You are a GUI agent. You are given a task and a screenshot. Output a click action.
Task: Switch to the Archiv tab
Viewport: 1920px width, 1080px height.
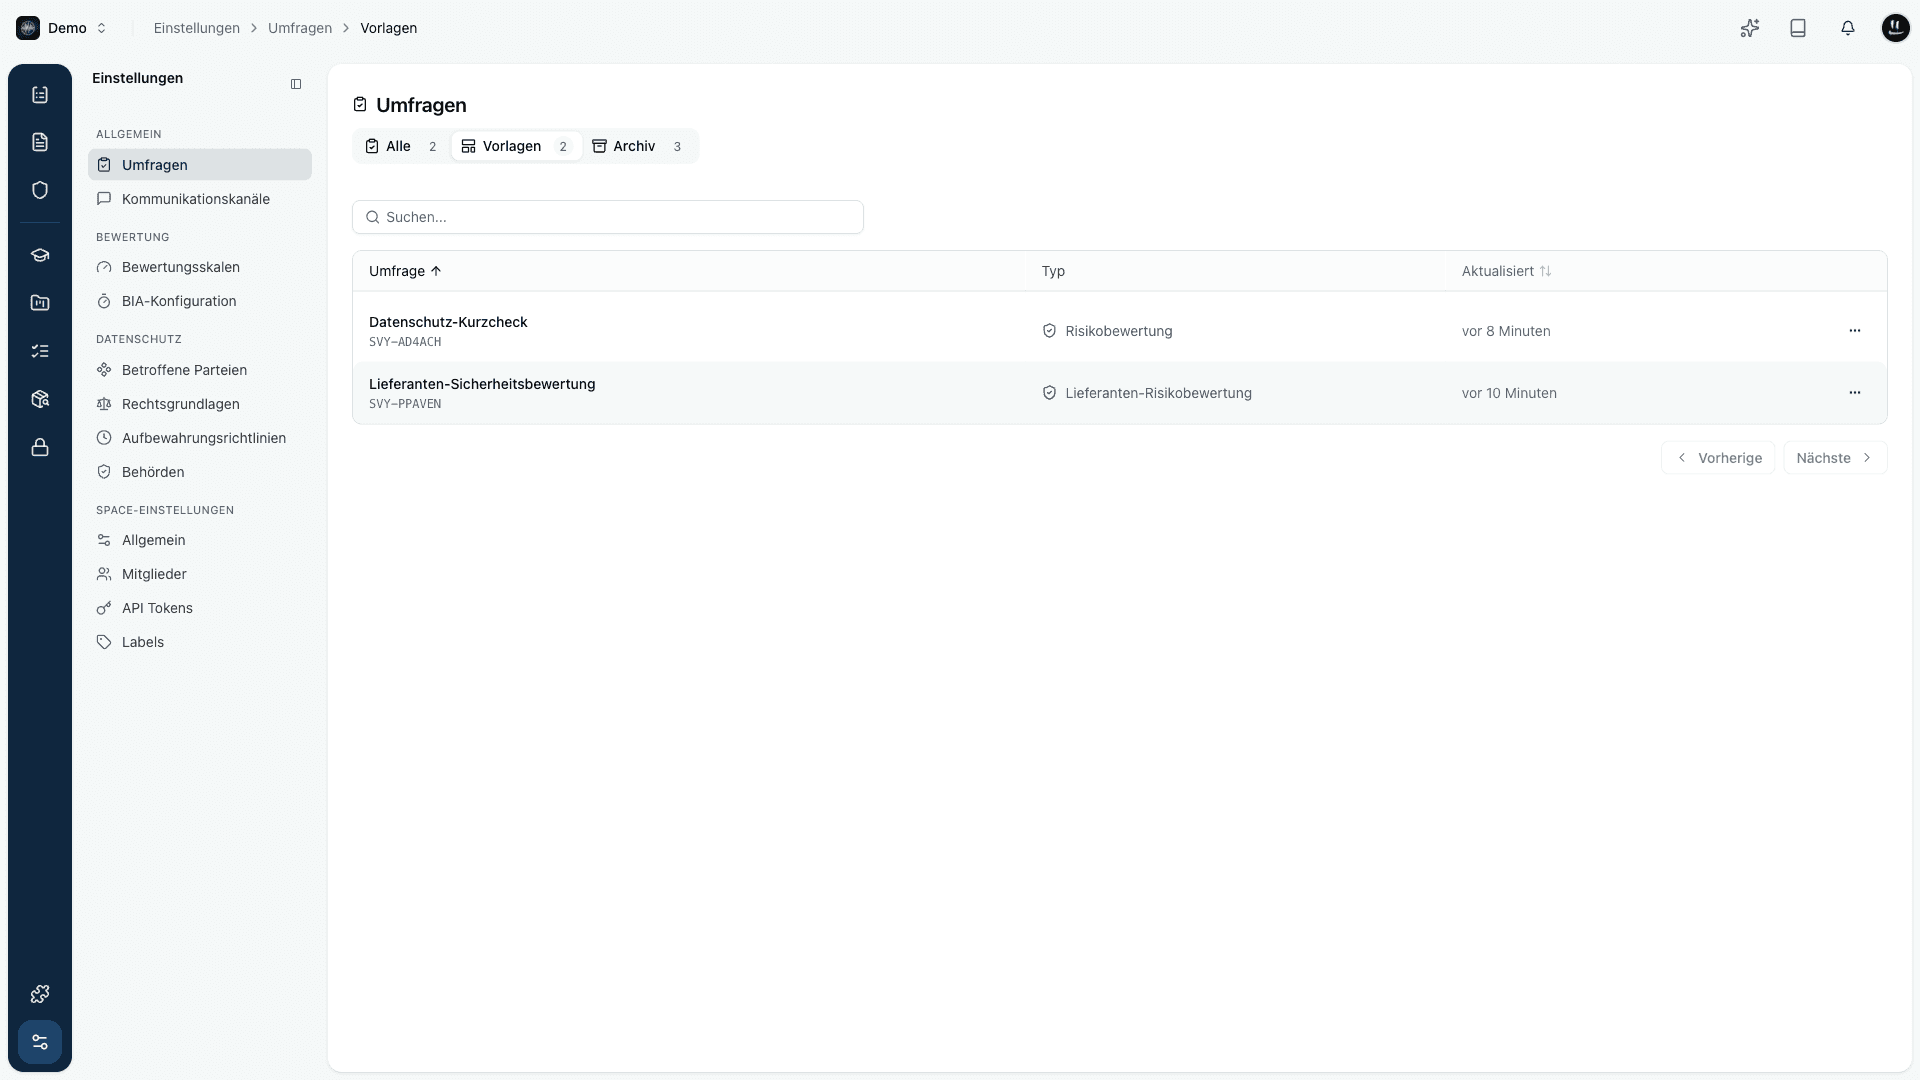point(638,146)
